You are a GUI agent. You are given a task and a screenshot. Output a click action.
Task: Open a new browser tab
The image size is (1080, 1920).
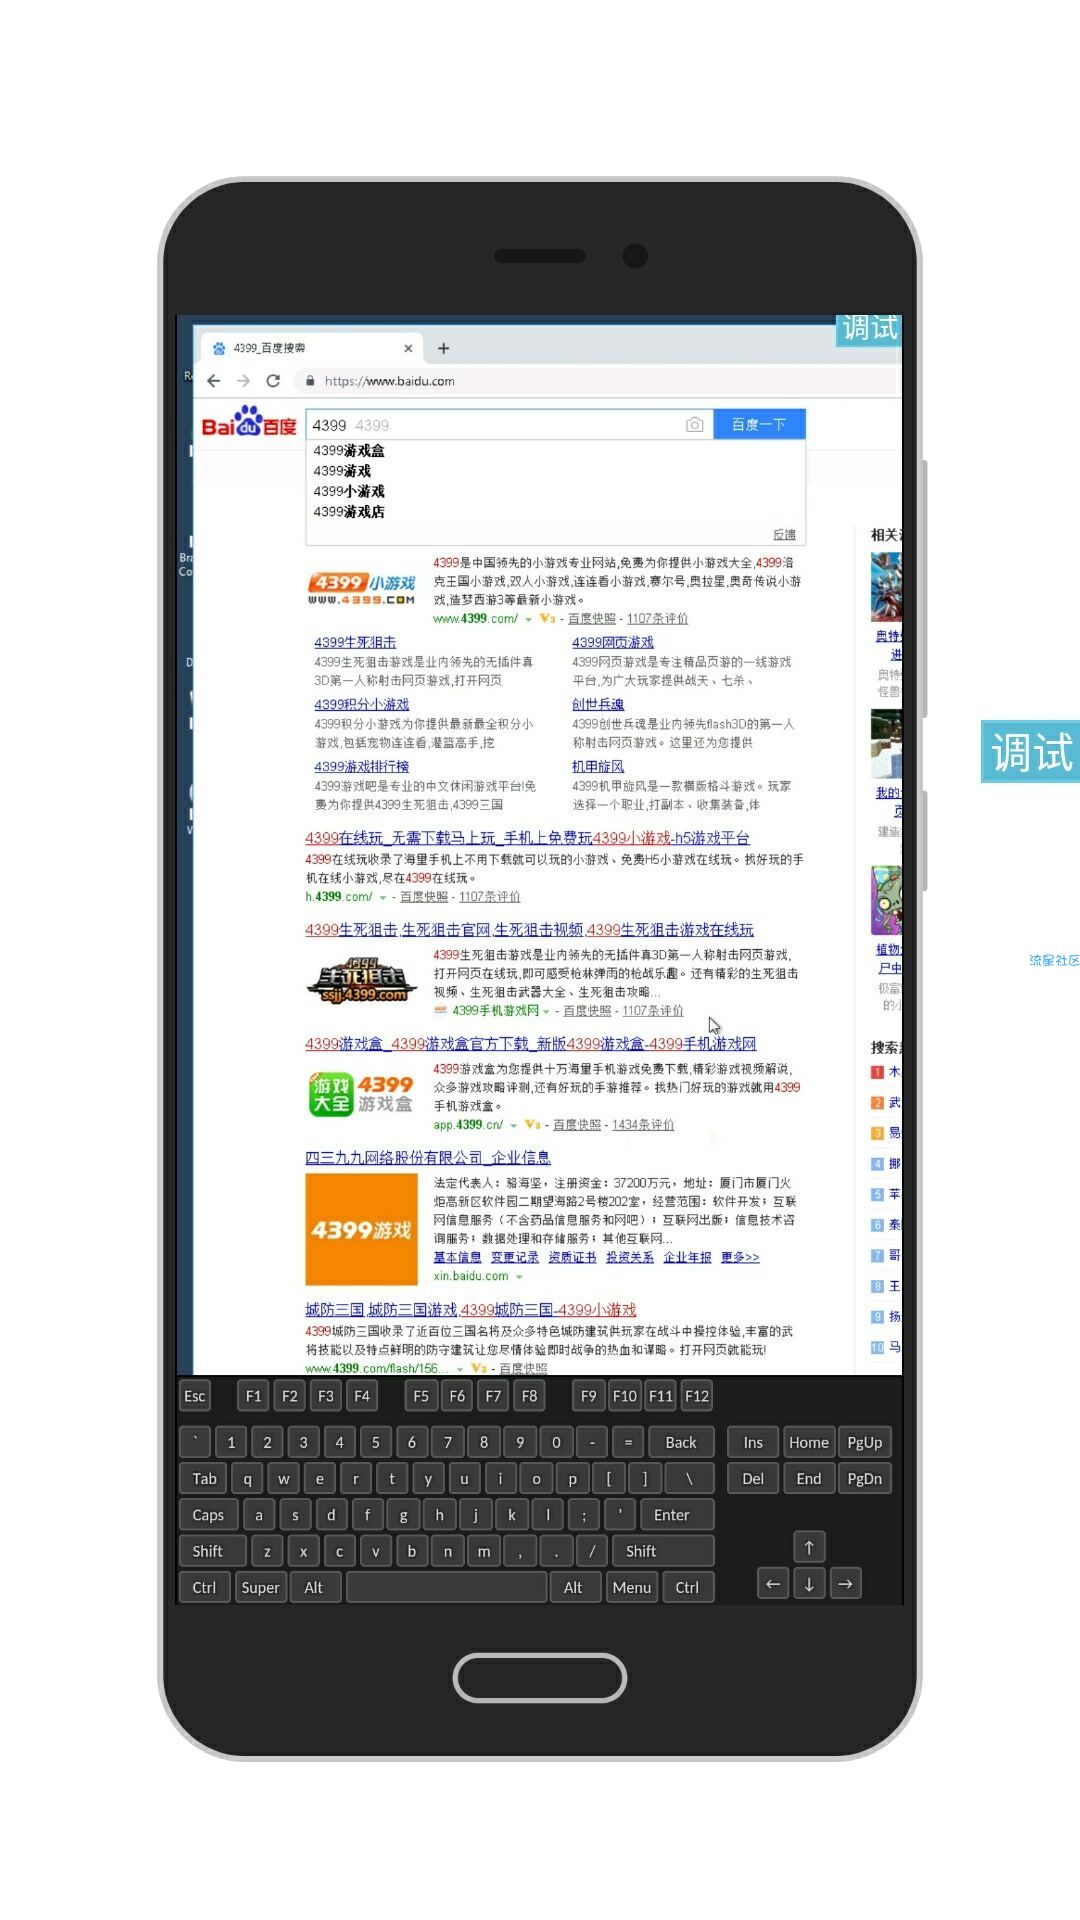click(x=444, y=348)
